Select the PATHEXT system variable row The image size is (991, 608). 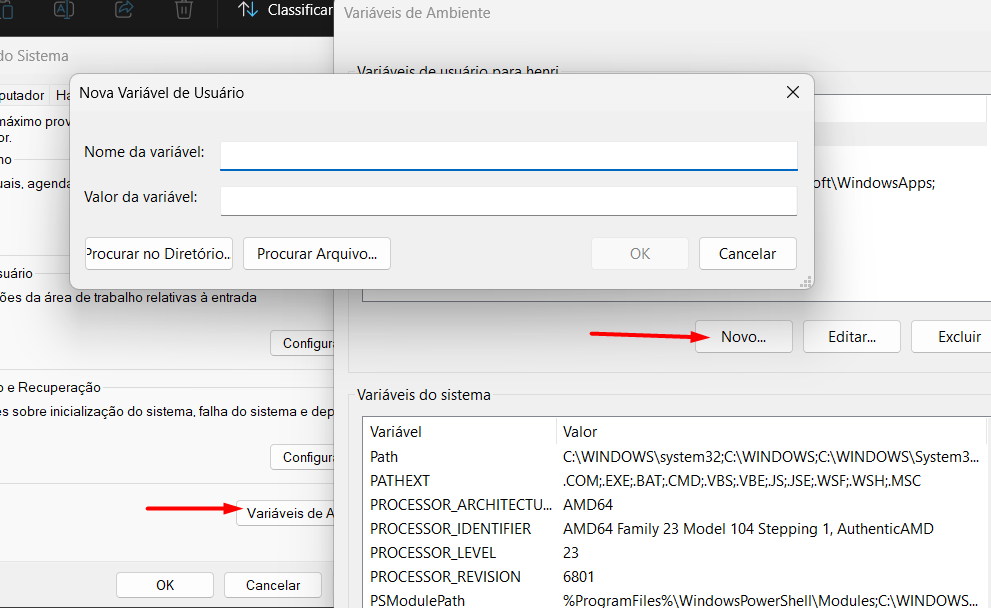click(x=674, y=481)
